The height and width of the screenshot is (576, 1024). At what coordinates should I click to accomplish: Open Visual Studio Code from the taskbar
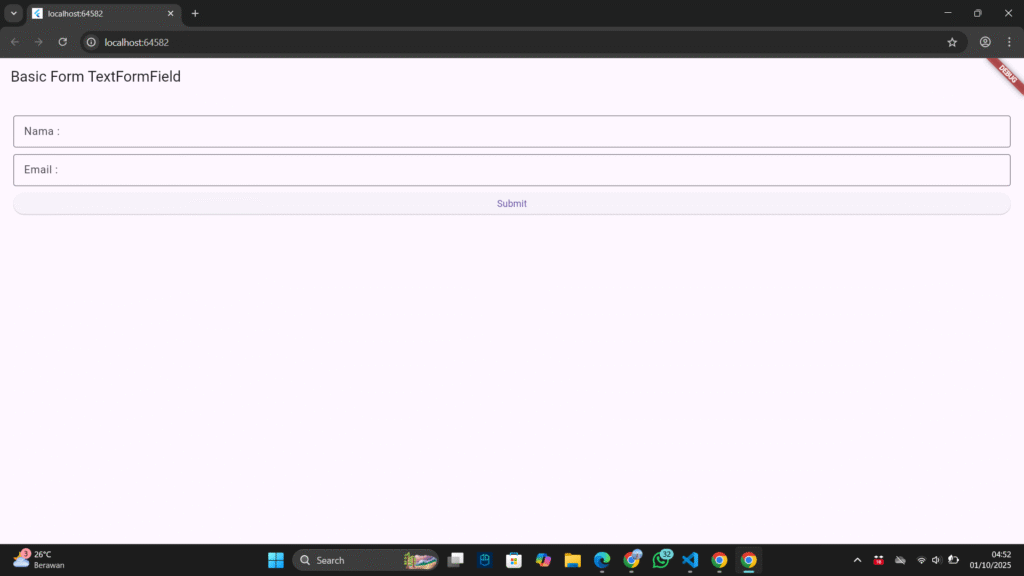[x=689, y=560]
